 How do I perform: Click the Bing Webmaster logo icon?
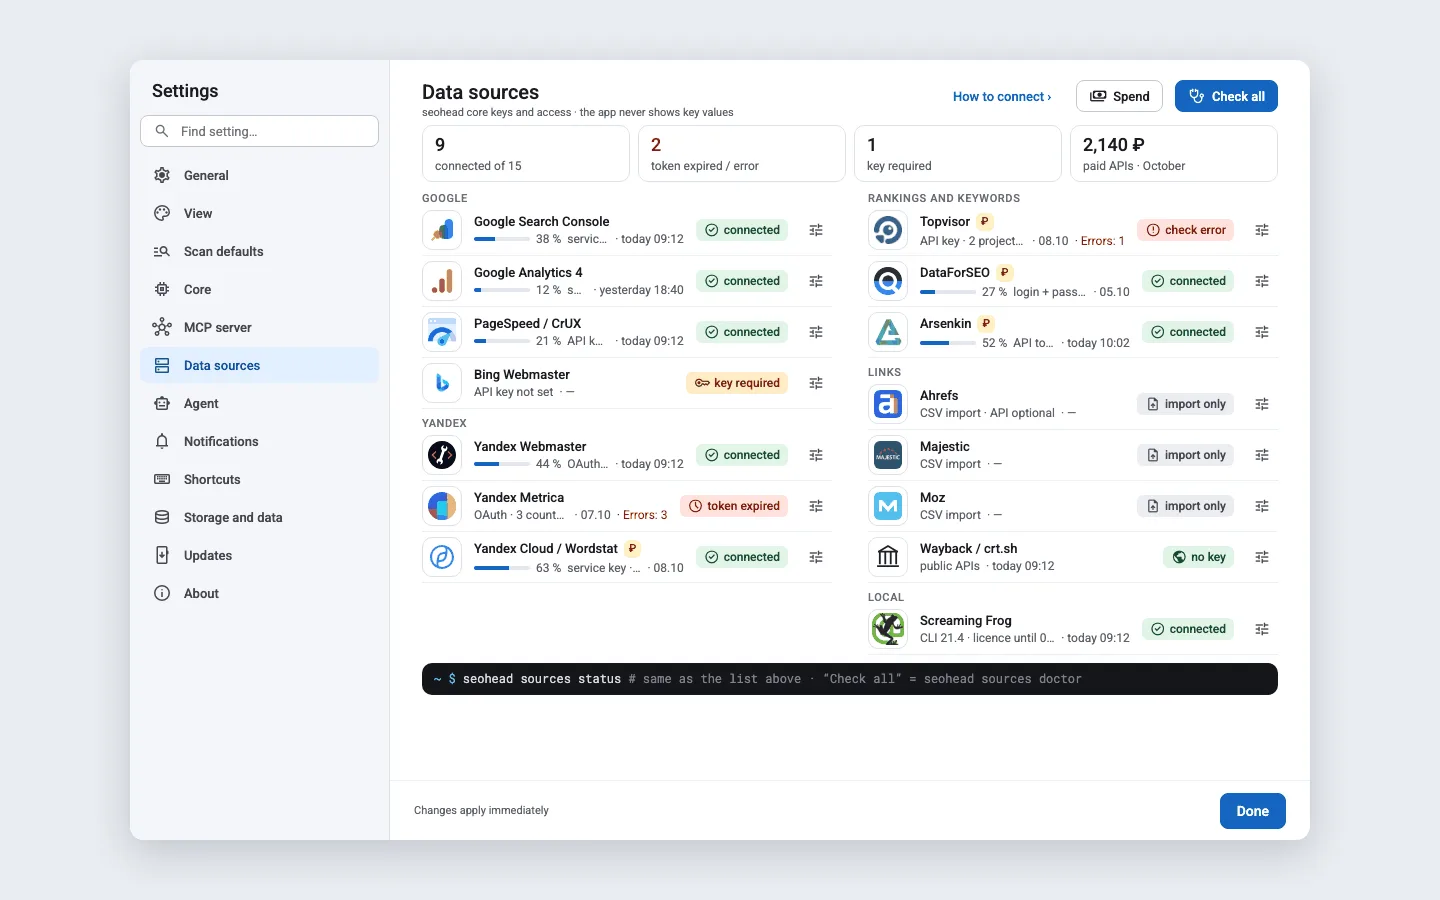442,383
